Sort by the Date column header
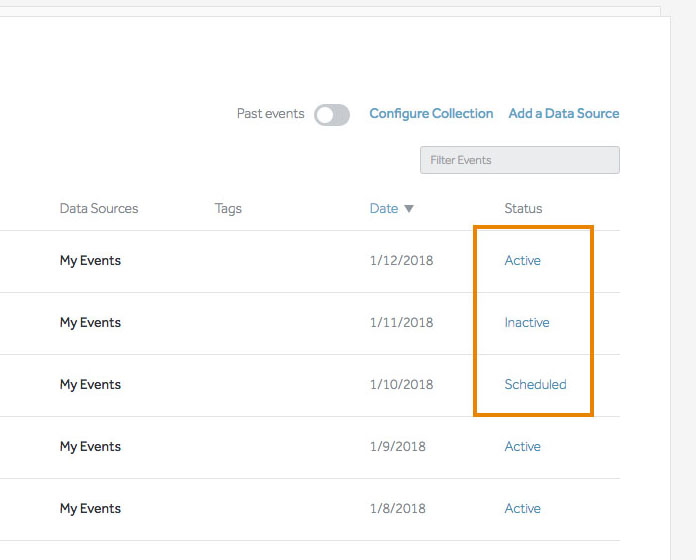Image resolution: width=696 pixels, height=560 pixels. pyautogui.click(x=384, y=209)
